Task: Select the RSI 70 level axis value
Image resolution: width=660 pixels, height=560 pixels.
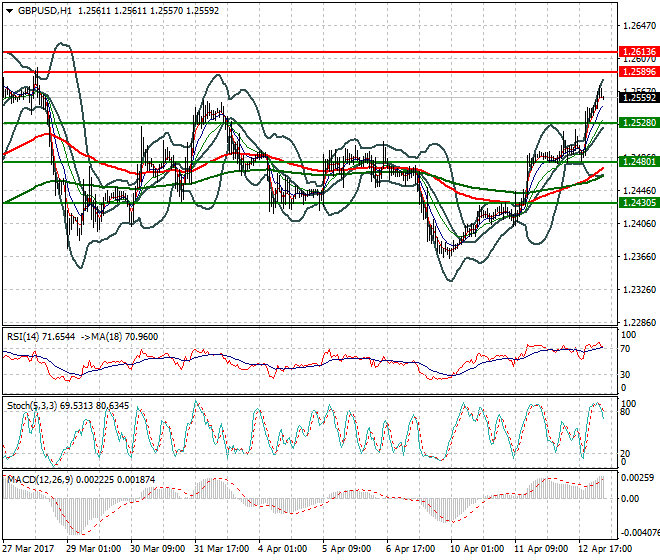Action: 625,349
